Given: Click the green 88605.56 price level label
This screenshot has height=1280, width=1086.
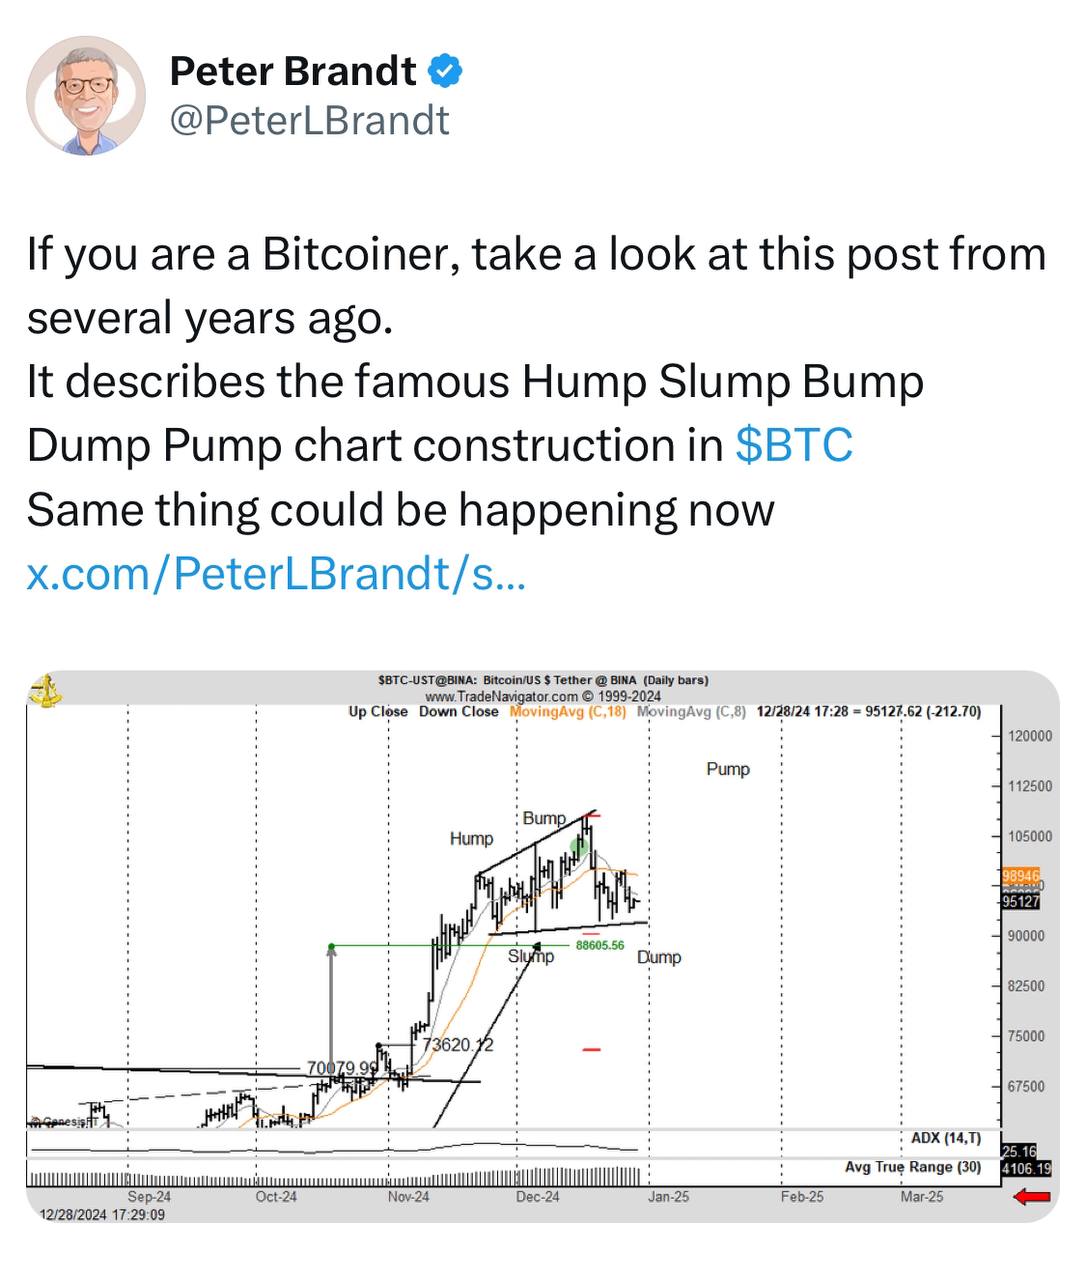Looking at the screenshot, I should 600,945.
